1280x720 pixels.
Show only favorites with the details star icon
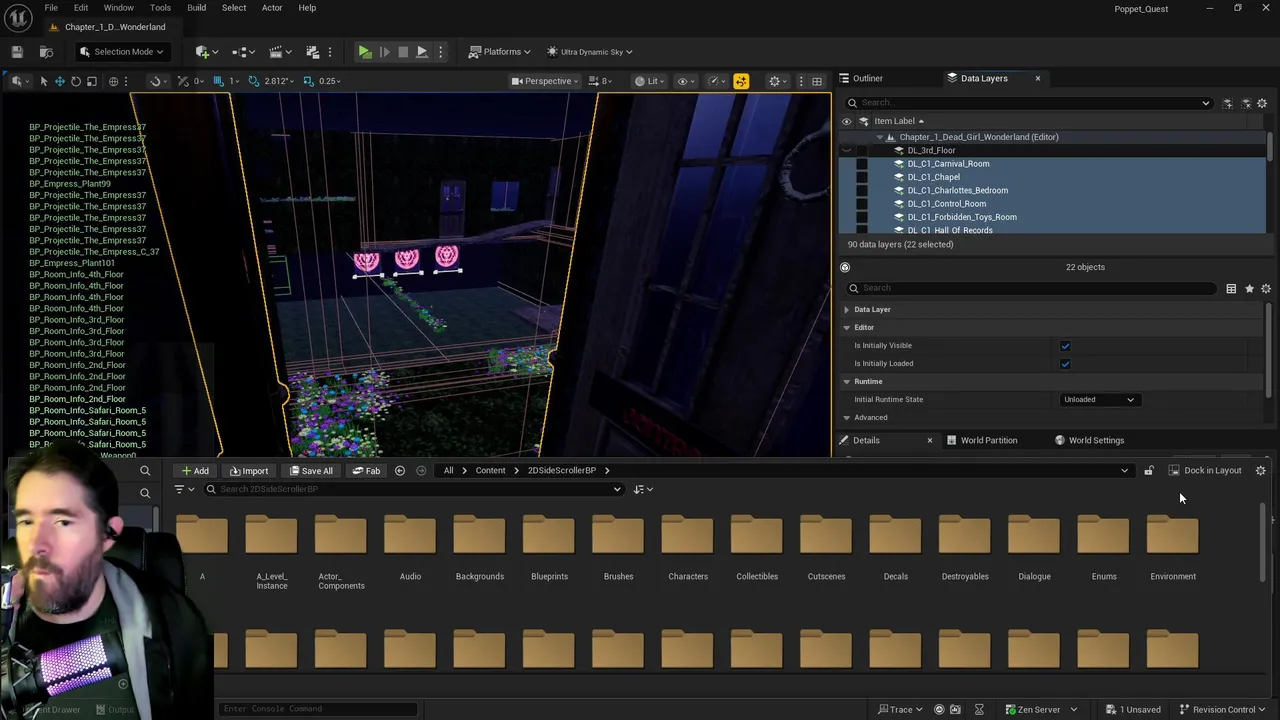coord(1249,289)
